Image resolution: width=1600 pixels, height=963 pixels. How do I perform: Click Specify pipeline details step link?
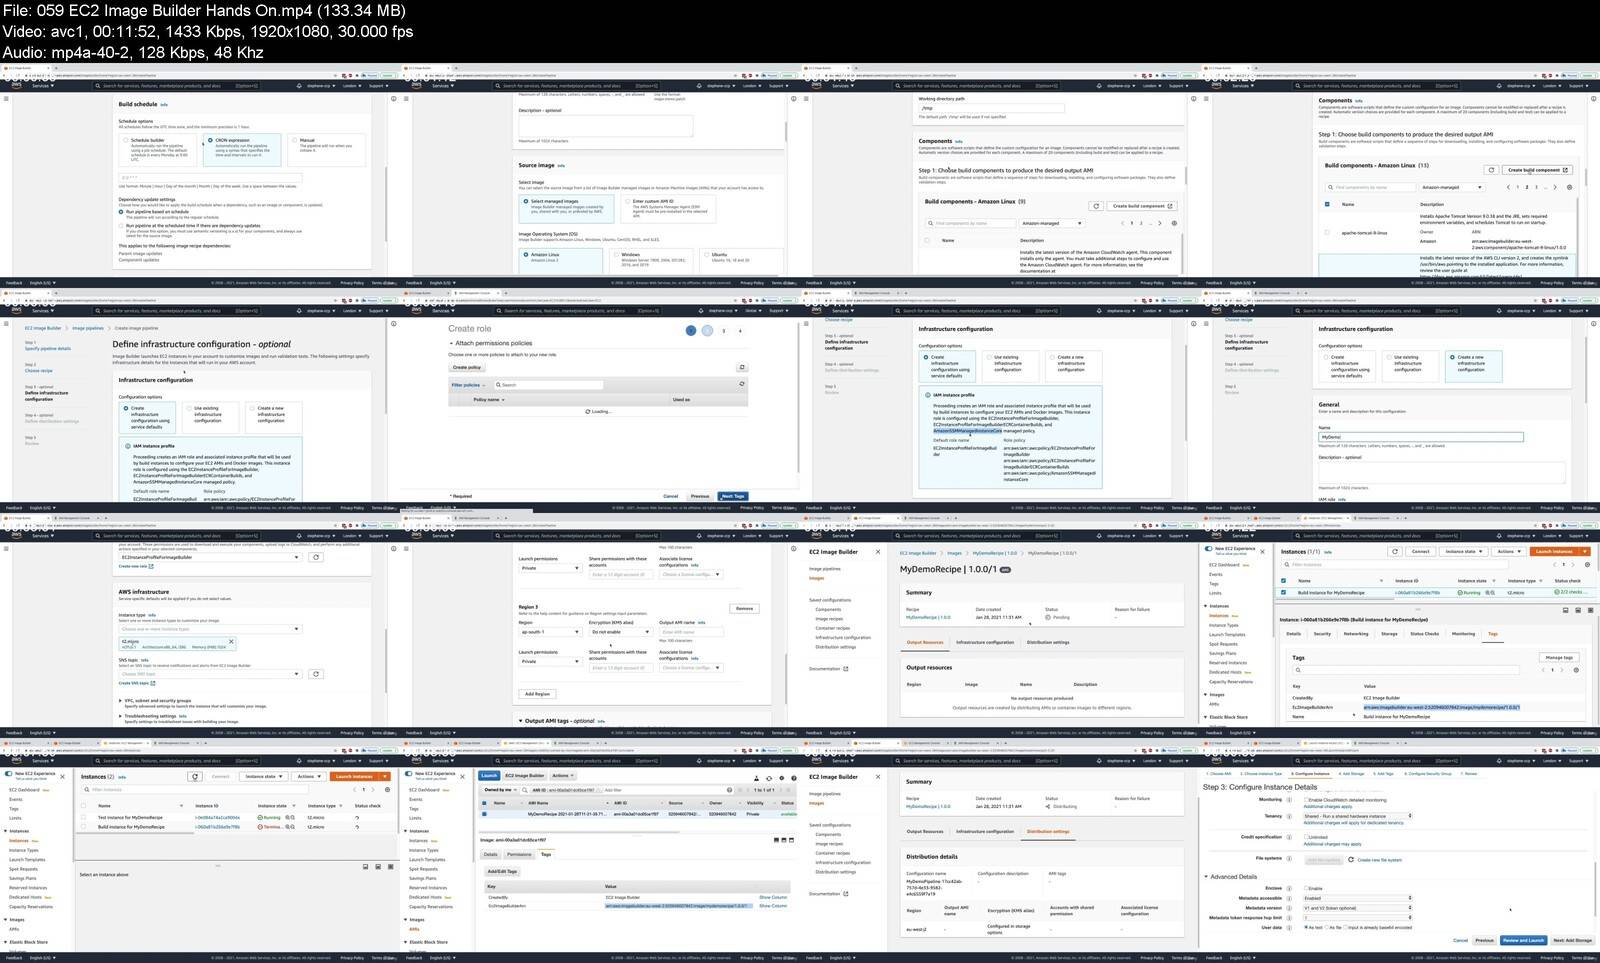[48, 348]
